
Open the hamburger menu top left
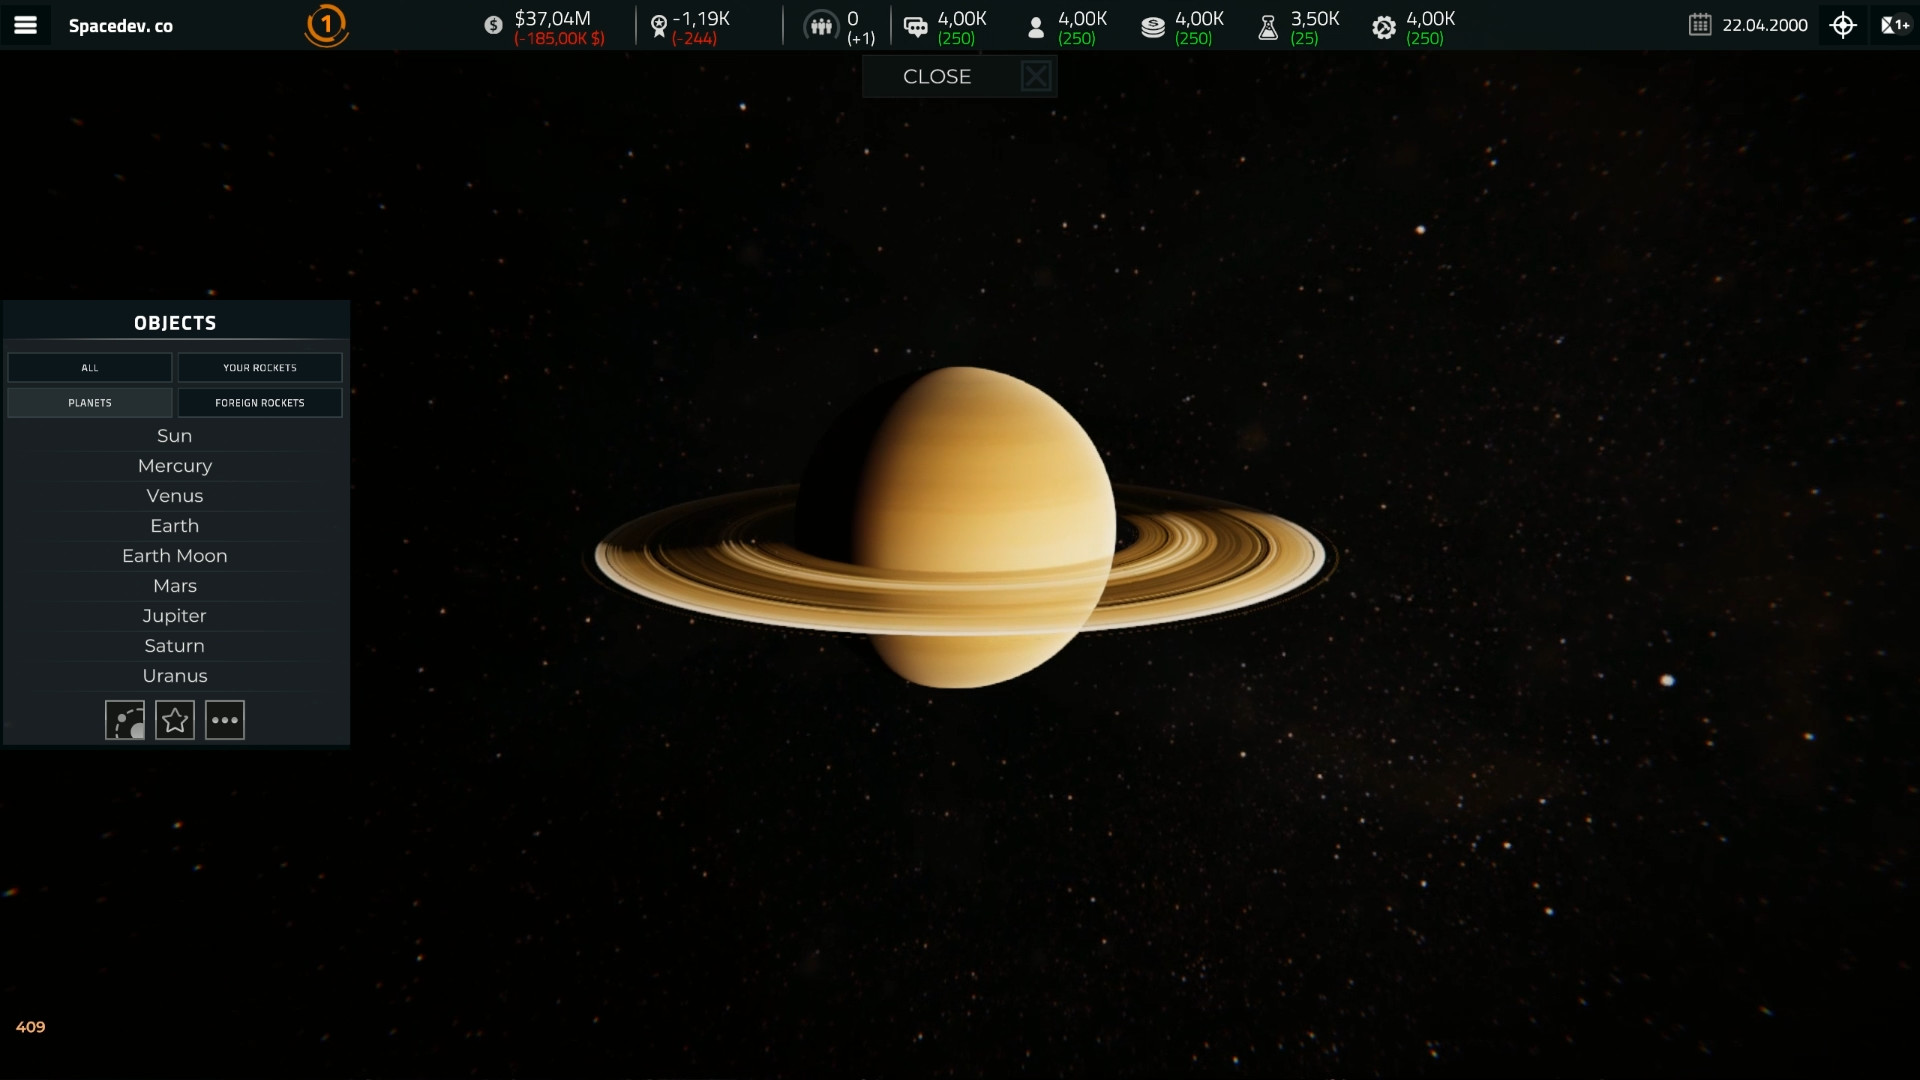(27, 25)
